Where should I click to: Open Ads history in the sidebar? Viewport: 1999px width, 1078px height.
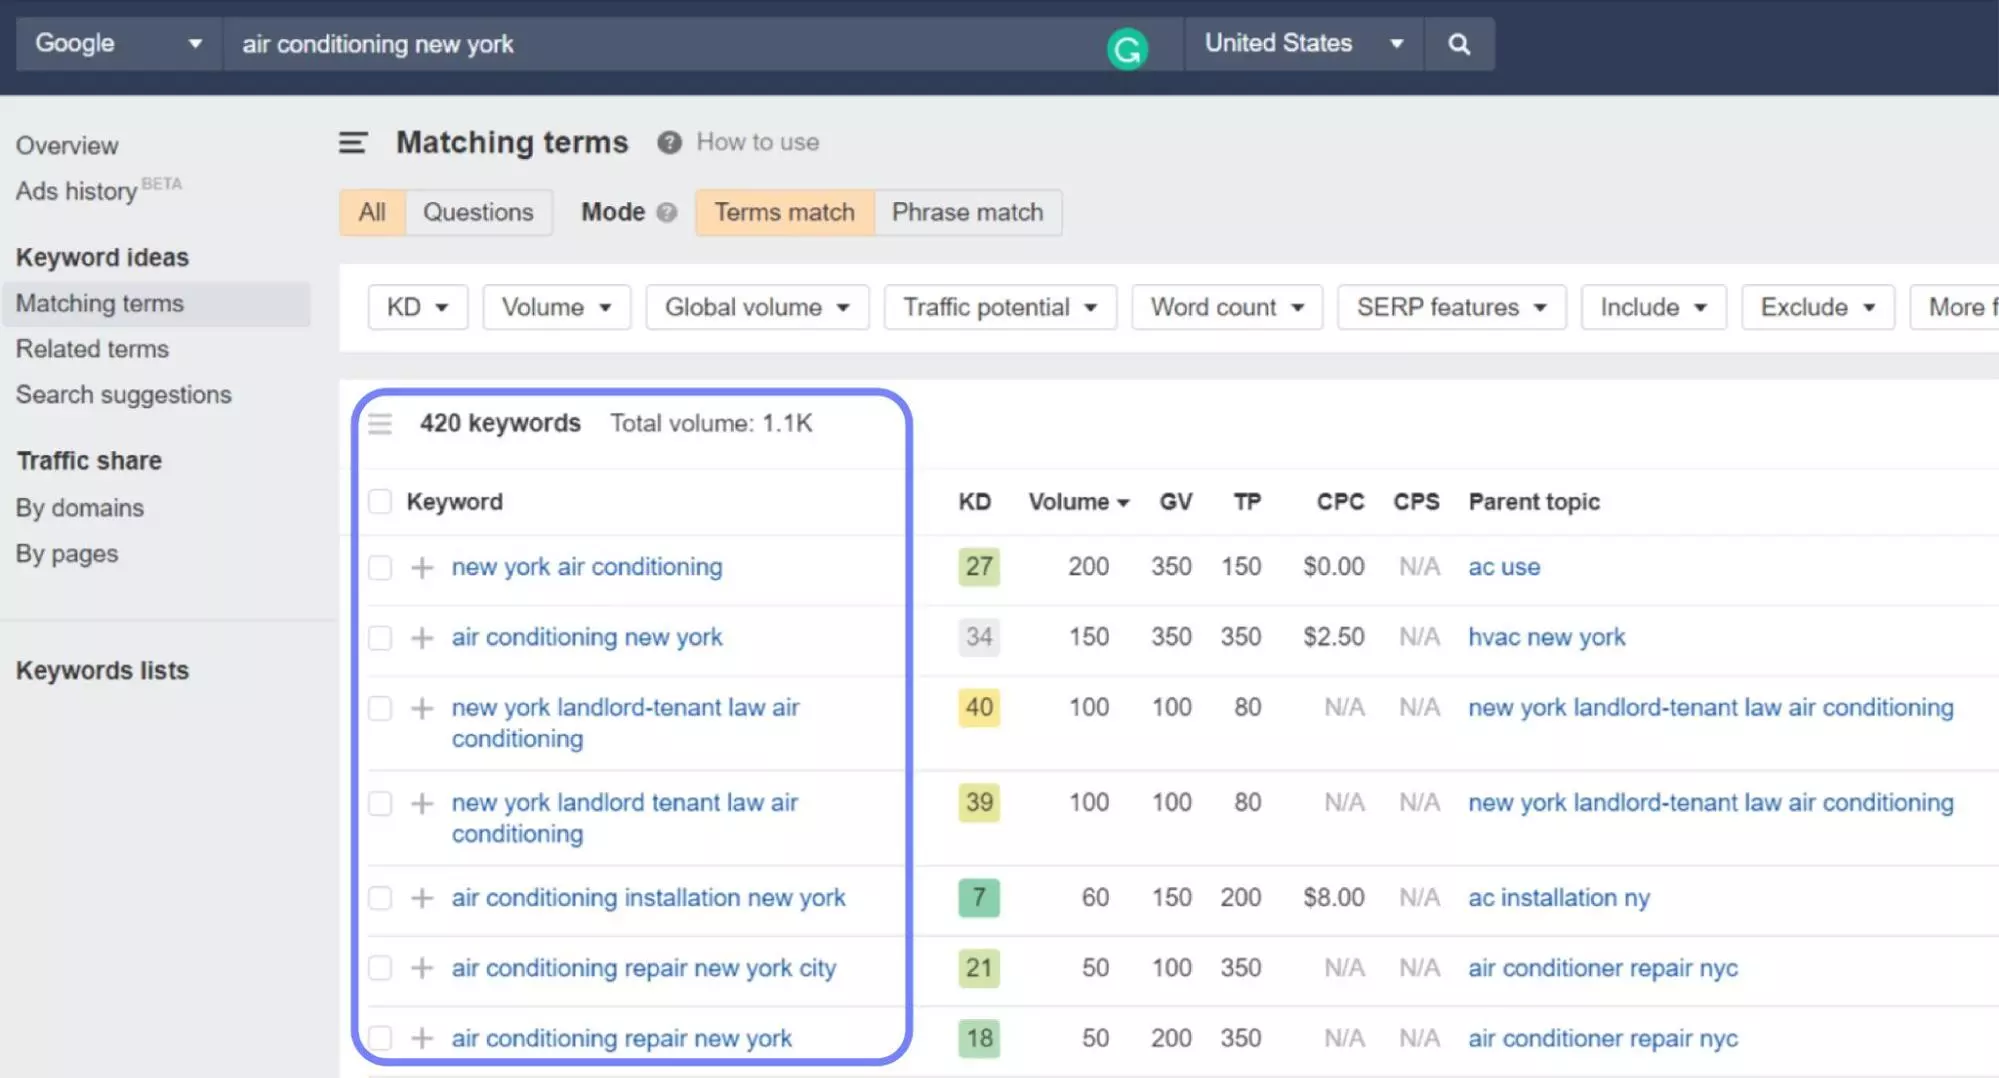coord(77,191)
